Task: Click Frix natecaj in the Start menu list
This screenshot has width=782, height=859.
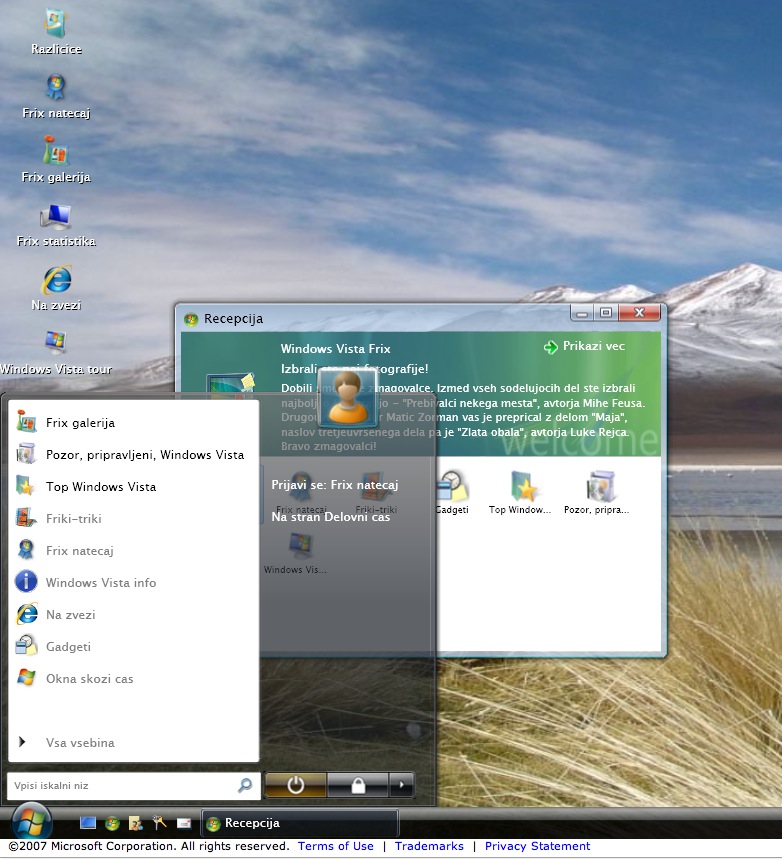Action: [x=134, y=551]
